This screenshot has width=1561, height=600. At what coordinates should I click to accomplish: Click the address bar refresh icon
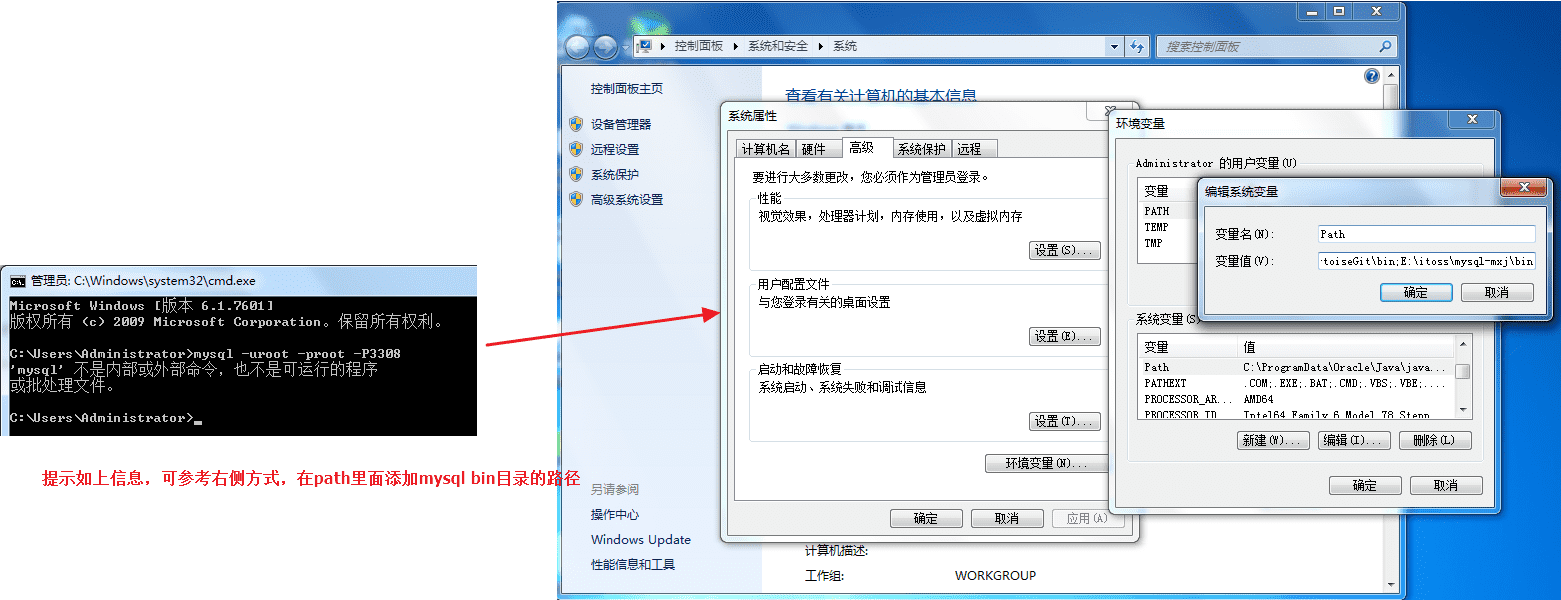tap(1137, 46)
